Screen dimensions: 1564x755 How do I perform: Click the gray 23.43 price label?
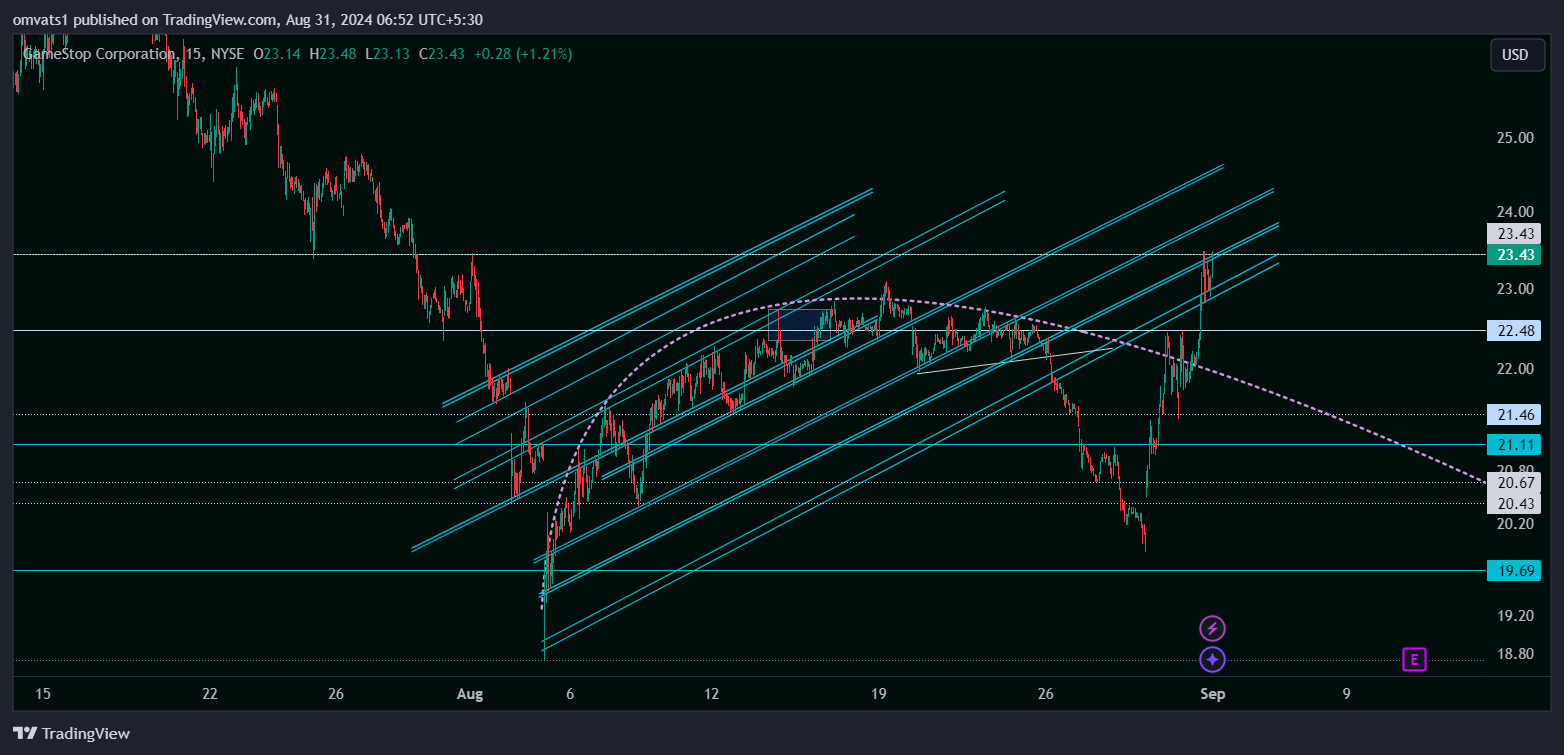[x=1513, y=234]
